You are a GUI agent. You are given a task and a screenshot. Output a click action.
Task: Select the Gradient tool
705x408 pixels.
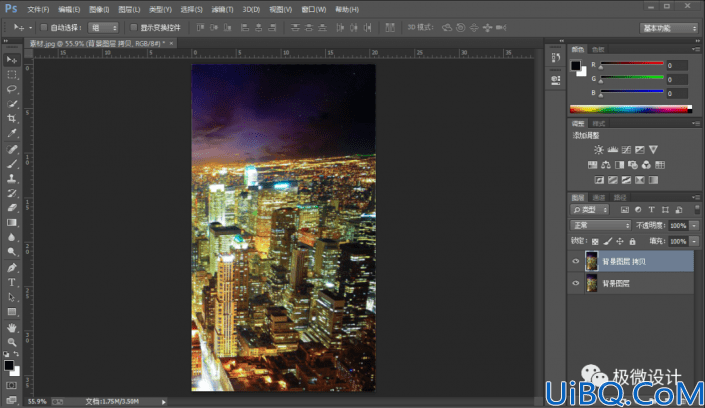click(12, 223)
